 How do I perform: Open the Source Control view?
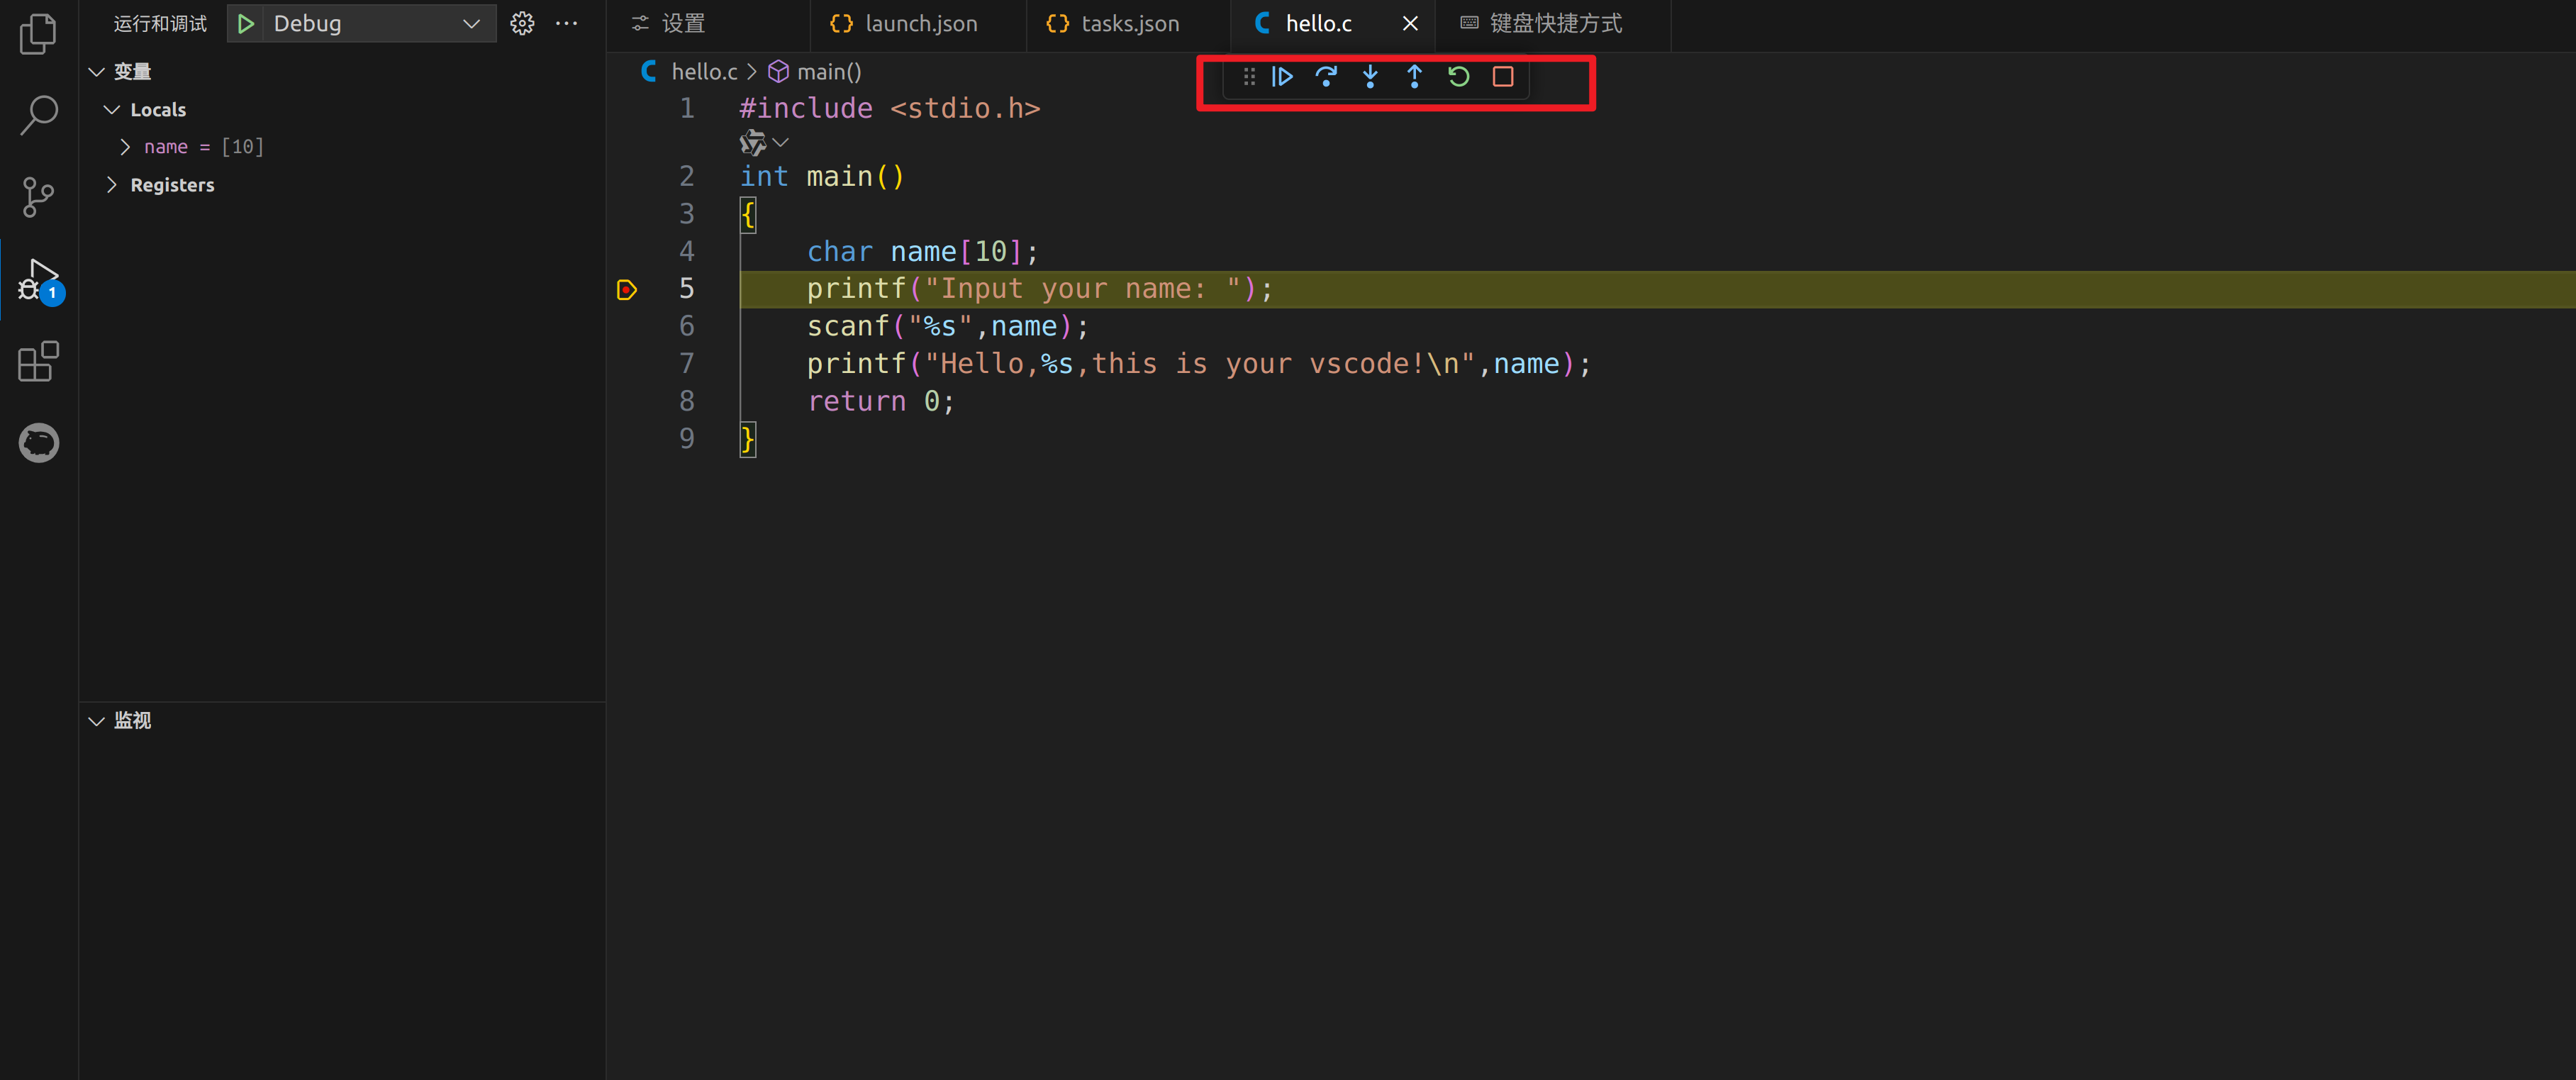(38, 197)
